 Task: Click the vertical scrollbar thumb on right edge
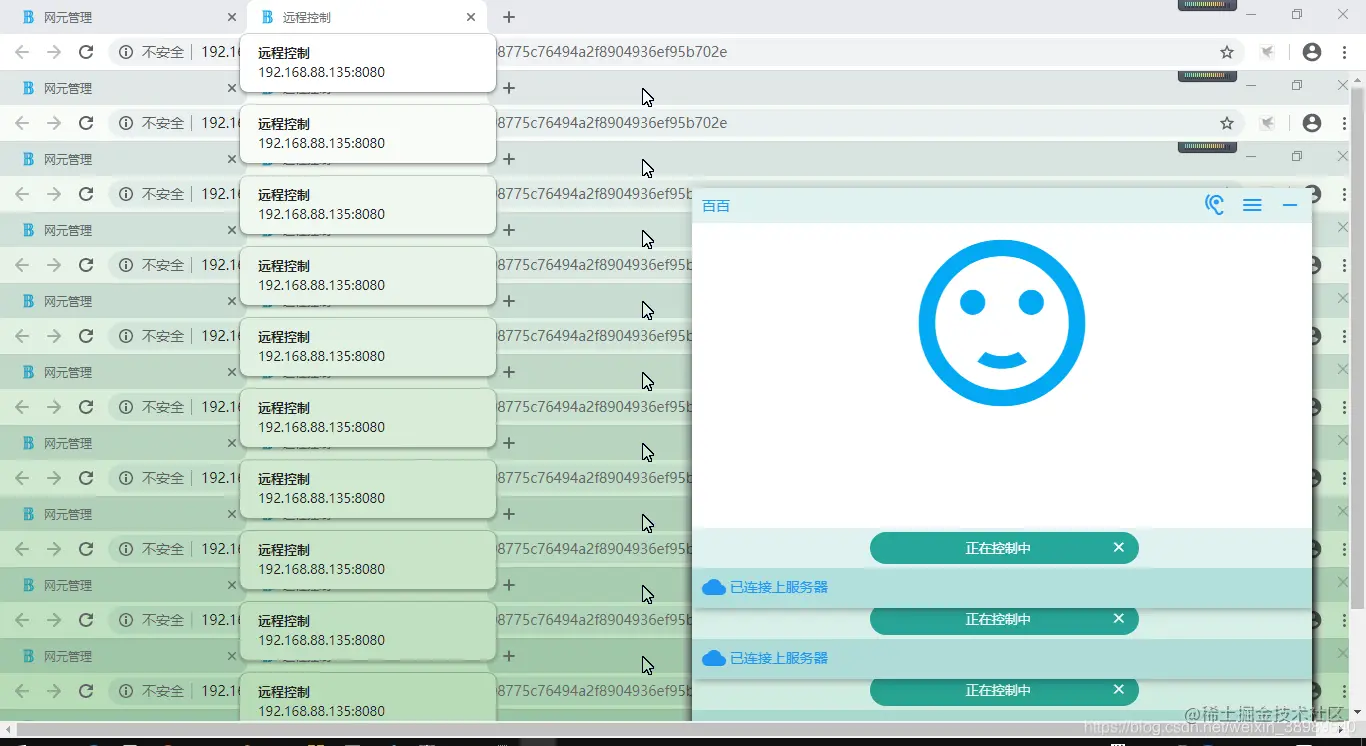(1358, 350)
